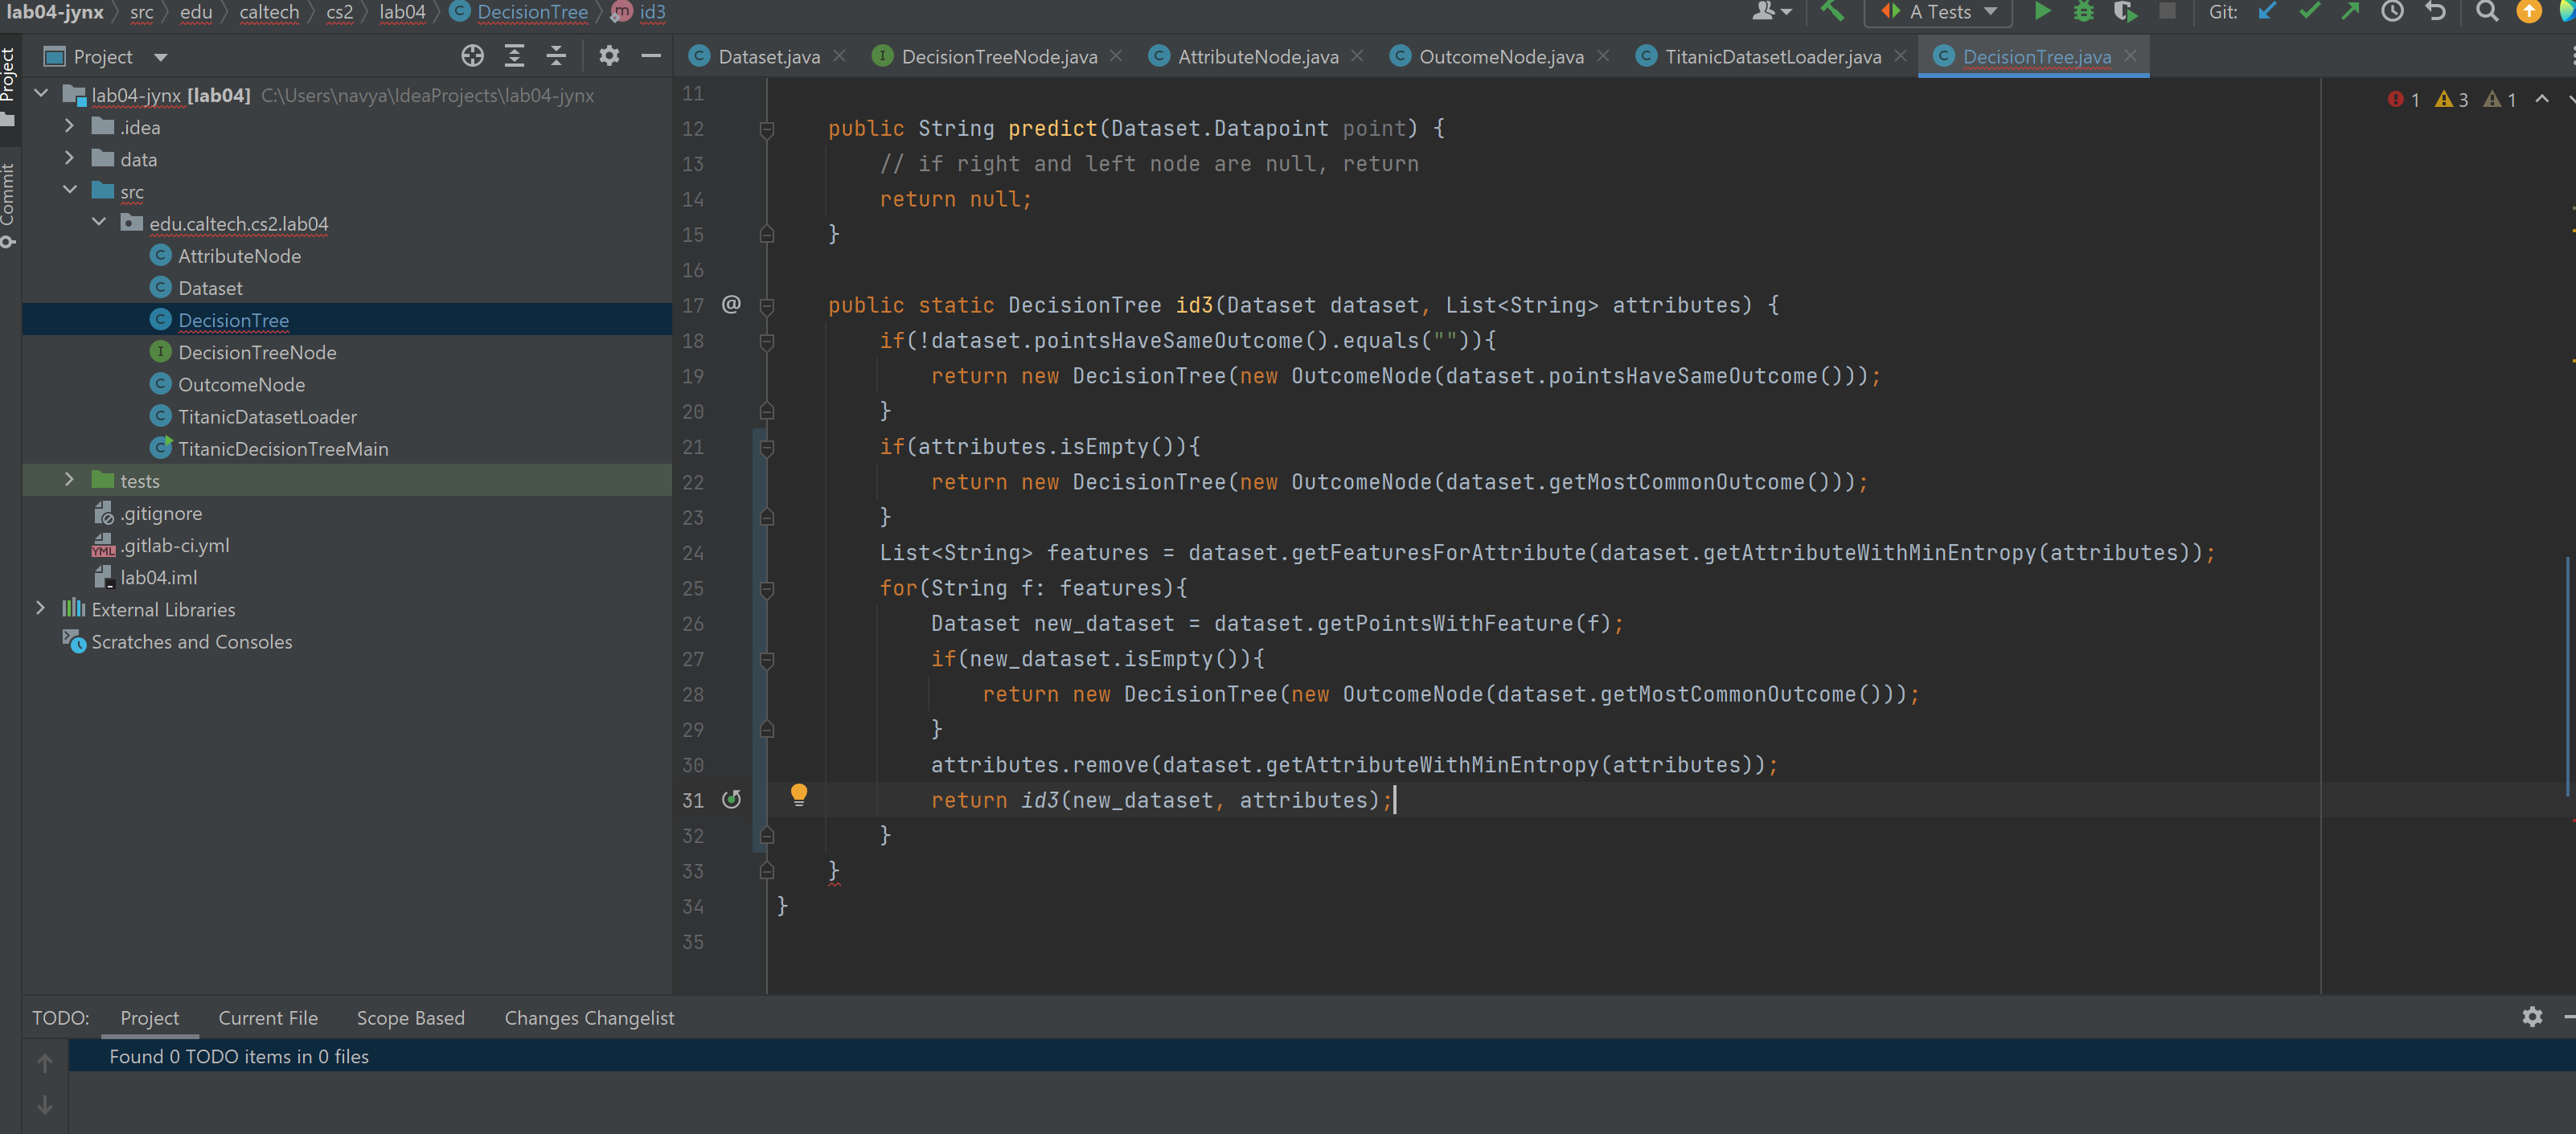2576x1134 pixels.
Task: Commit changes with Git checkmark
Action: (x=2309, y=12)
